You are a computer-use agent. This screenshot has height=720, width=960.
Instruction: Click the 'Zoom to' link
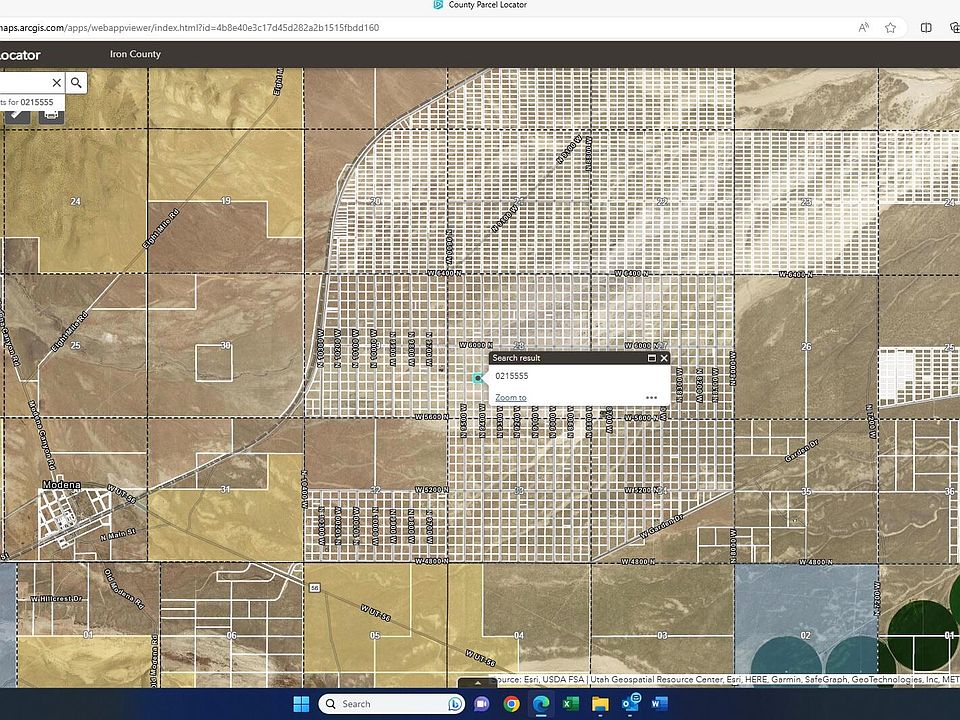coord(510,397)
